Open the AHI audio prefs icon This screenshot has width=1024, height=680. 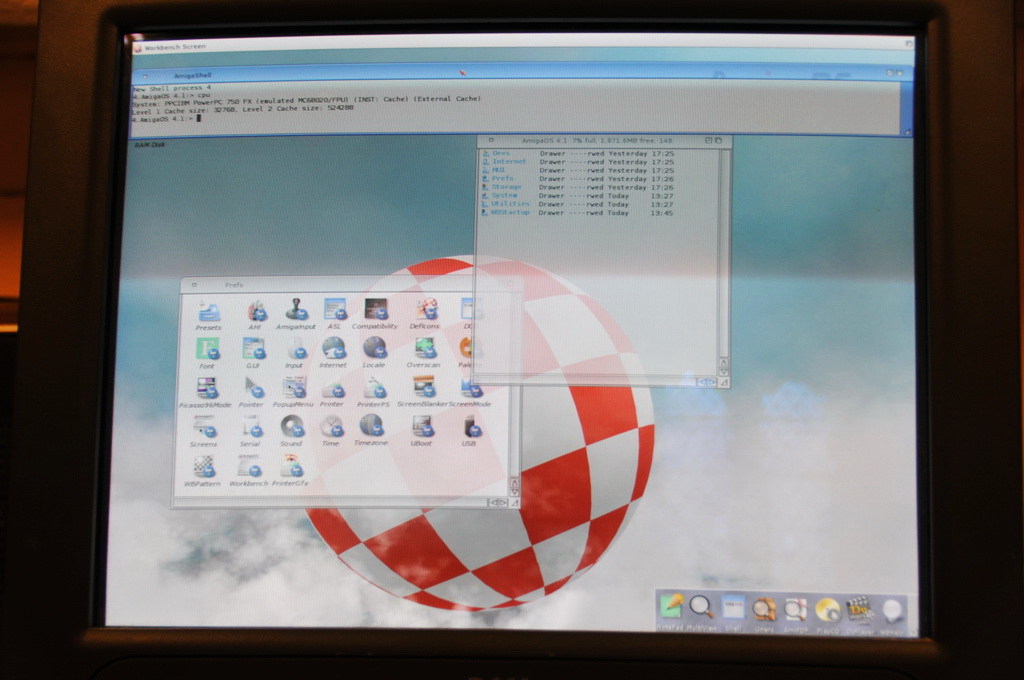coord(255,315)
